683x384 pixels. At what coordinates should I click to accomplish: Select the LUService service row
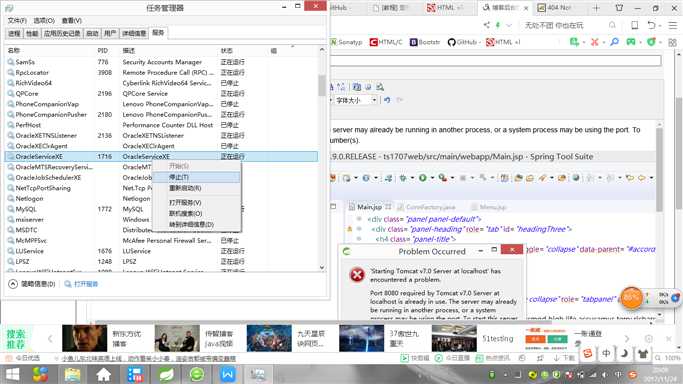[x=161, y=251]
